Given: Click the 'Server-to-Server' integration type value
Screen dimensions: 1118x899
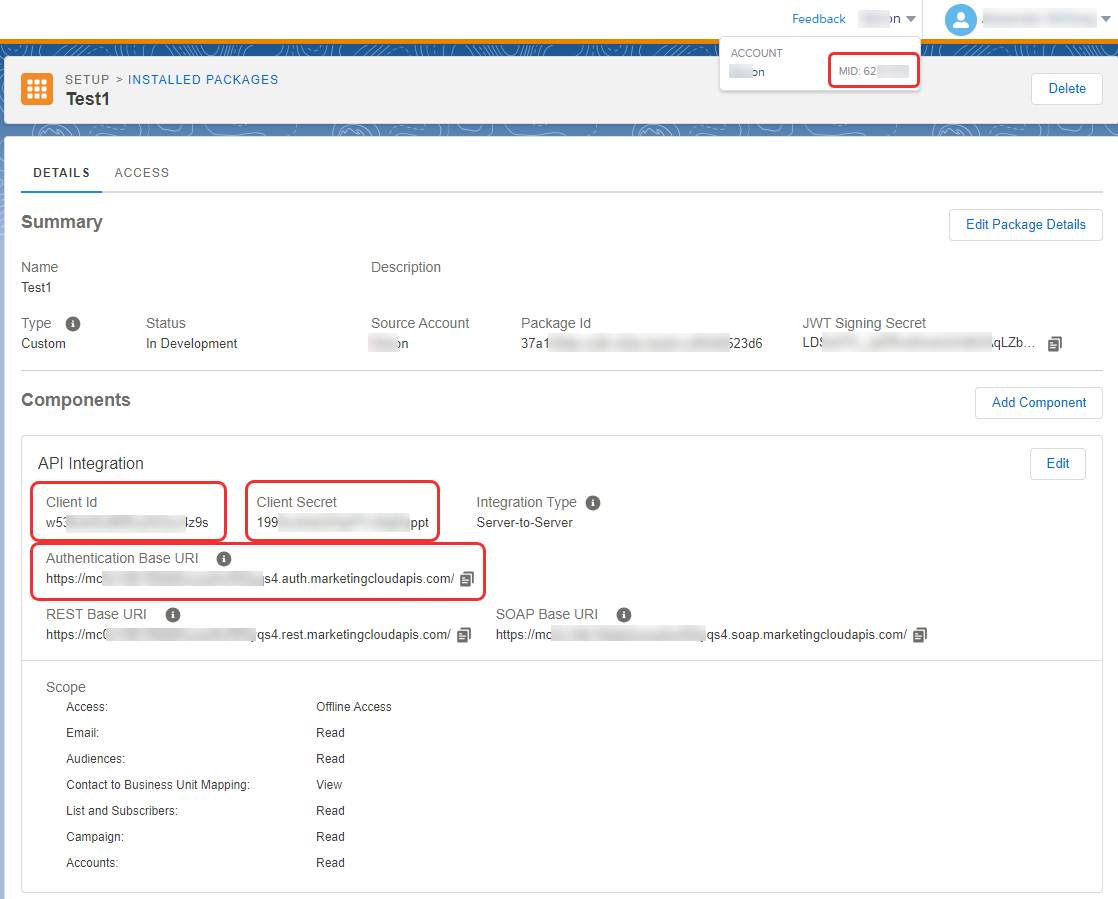Looking at the screenshot, I should pos(524,523).
